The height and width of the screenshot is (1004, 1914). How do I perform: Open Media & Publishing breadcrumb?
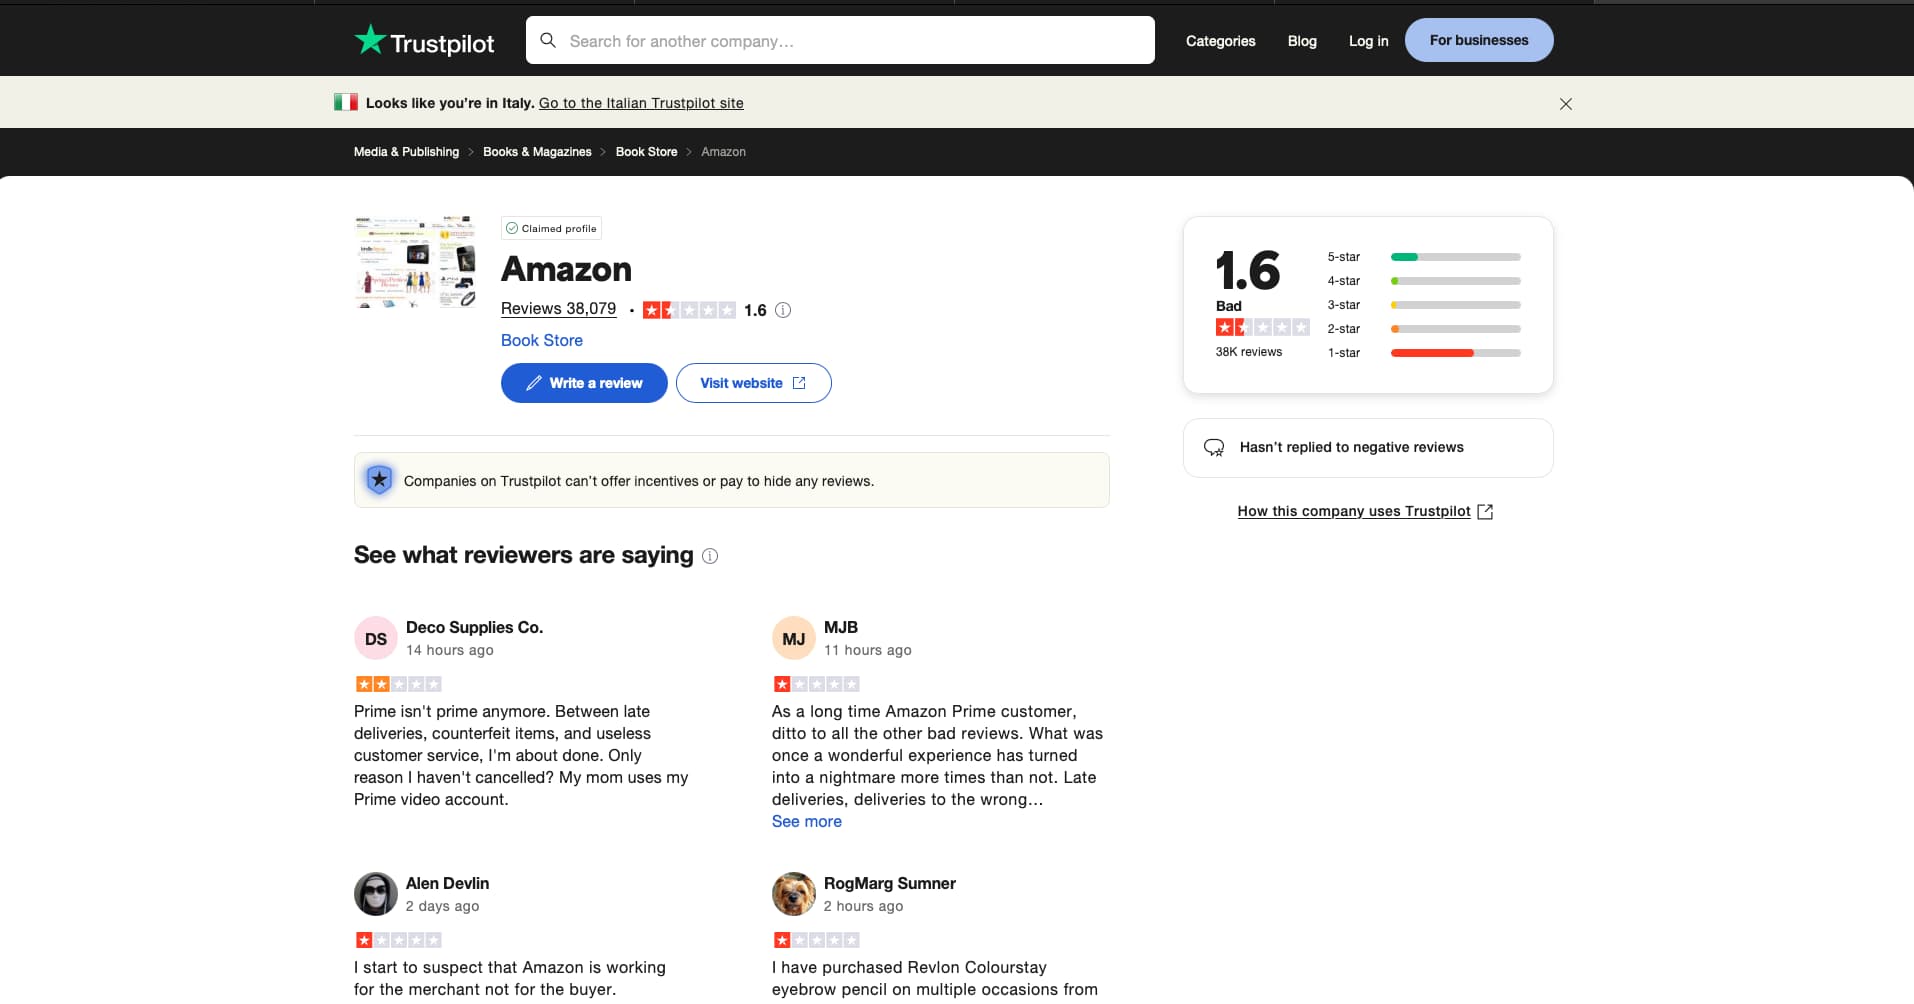tap(406, 152)
